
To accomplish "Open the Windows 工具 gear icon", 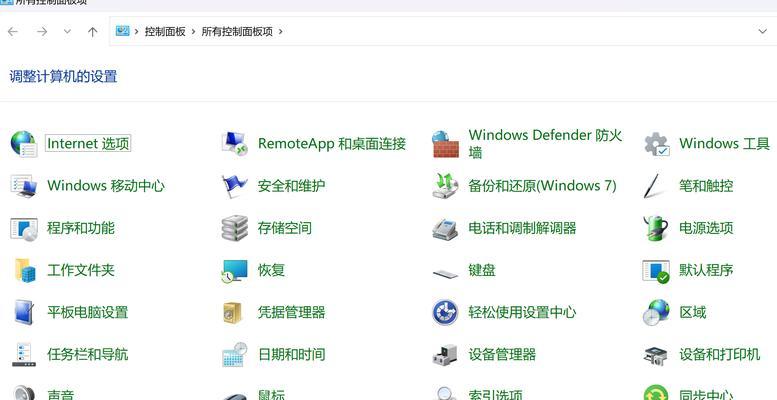I will [x=656, y=144].
